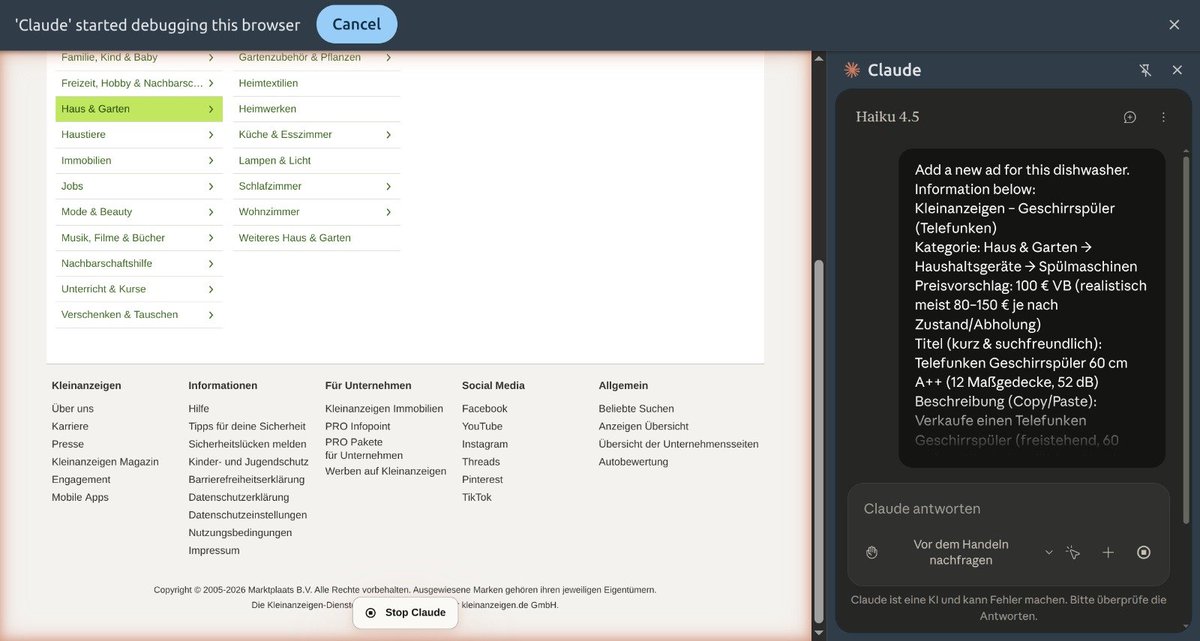Open Kleinanzeigen Immobilien link
The width and height of the screenshot is (1200, 641).
pyautogui.click(x=384, y=409)
